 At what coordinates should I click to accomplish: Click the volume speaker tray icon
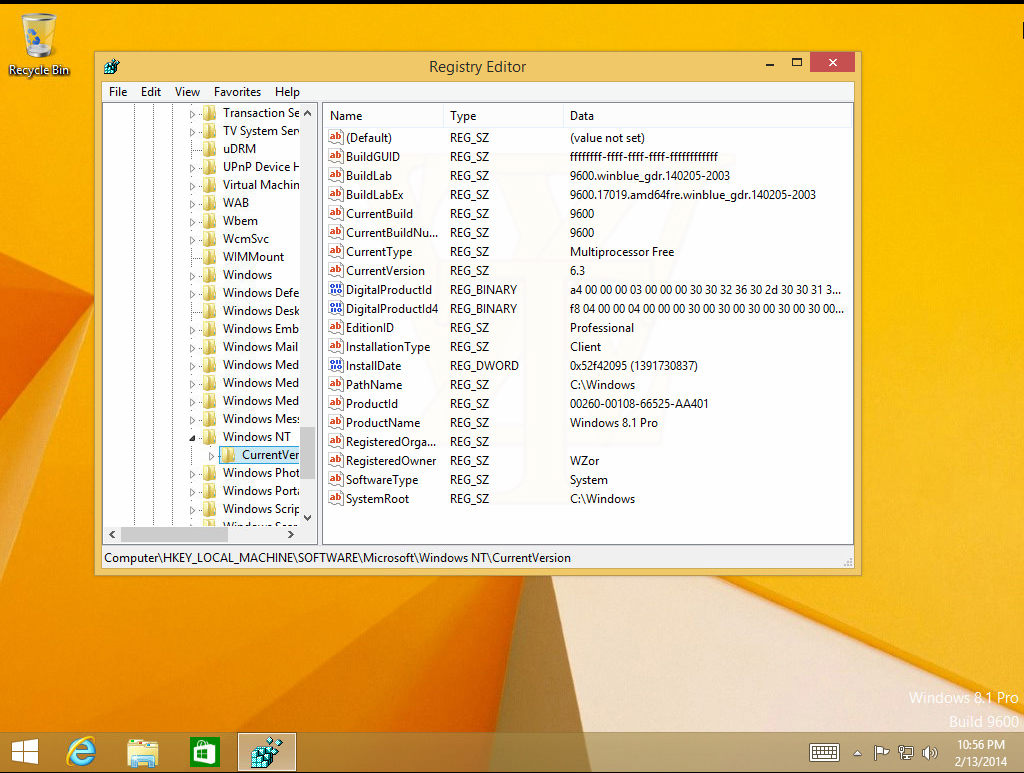tap(930, 753)
